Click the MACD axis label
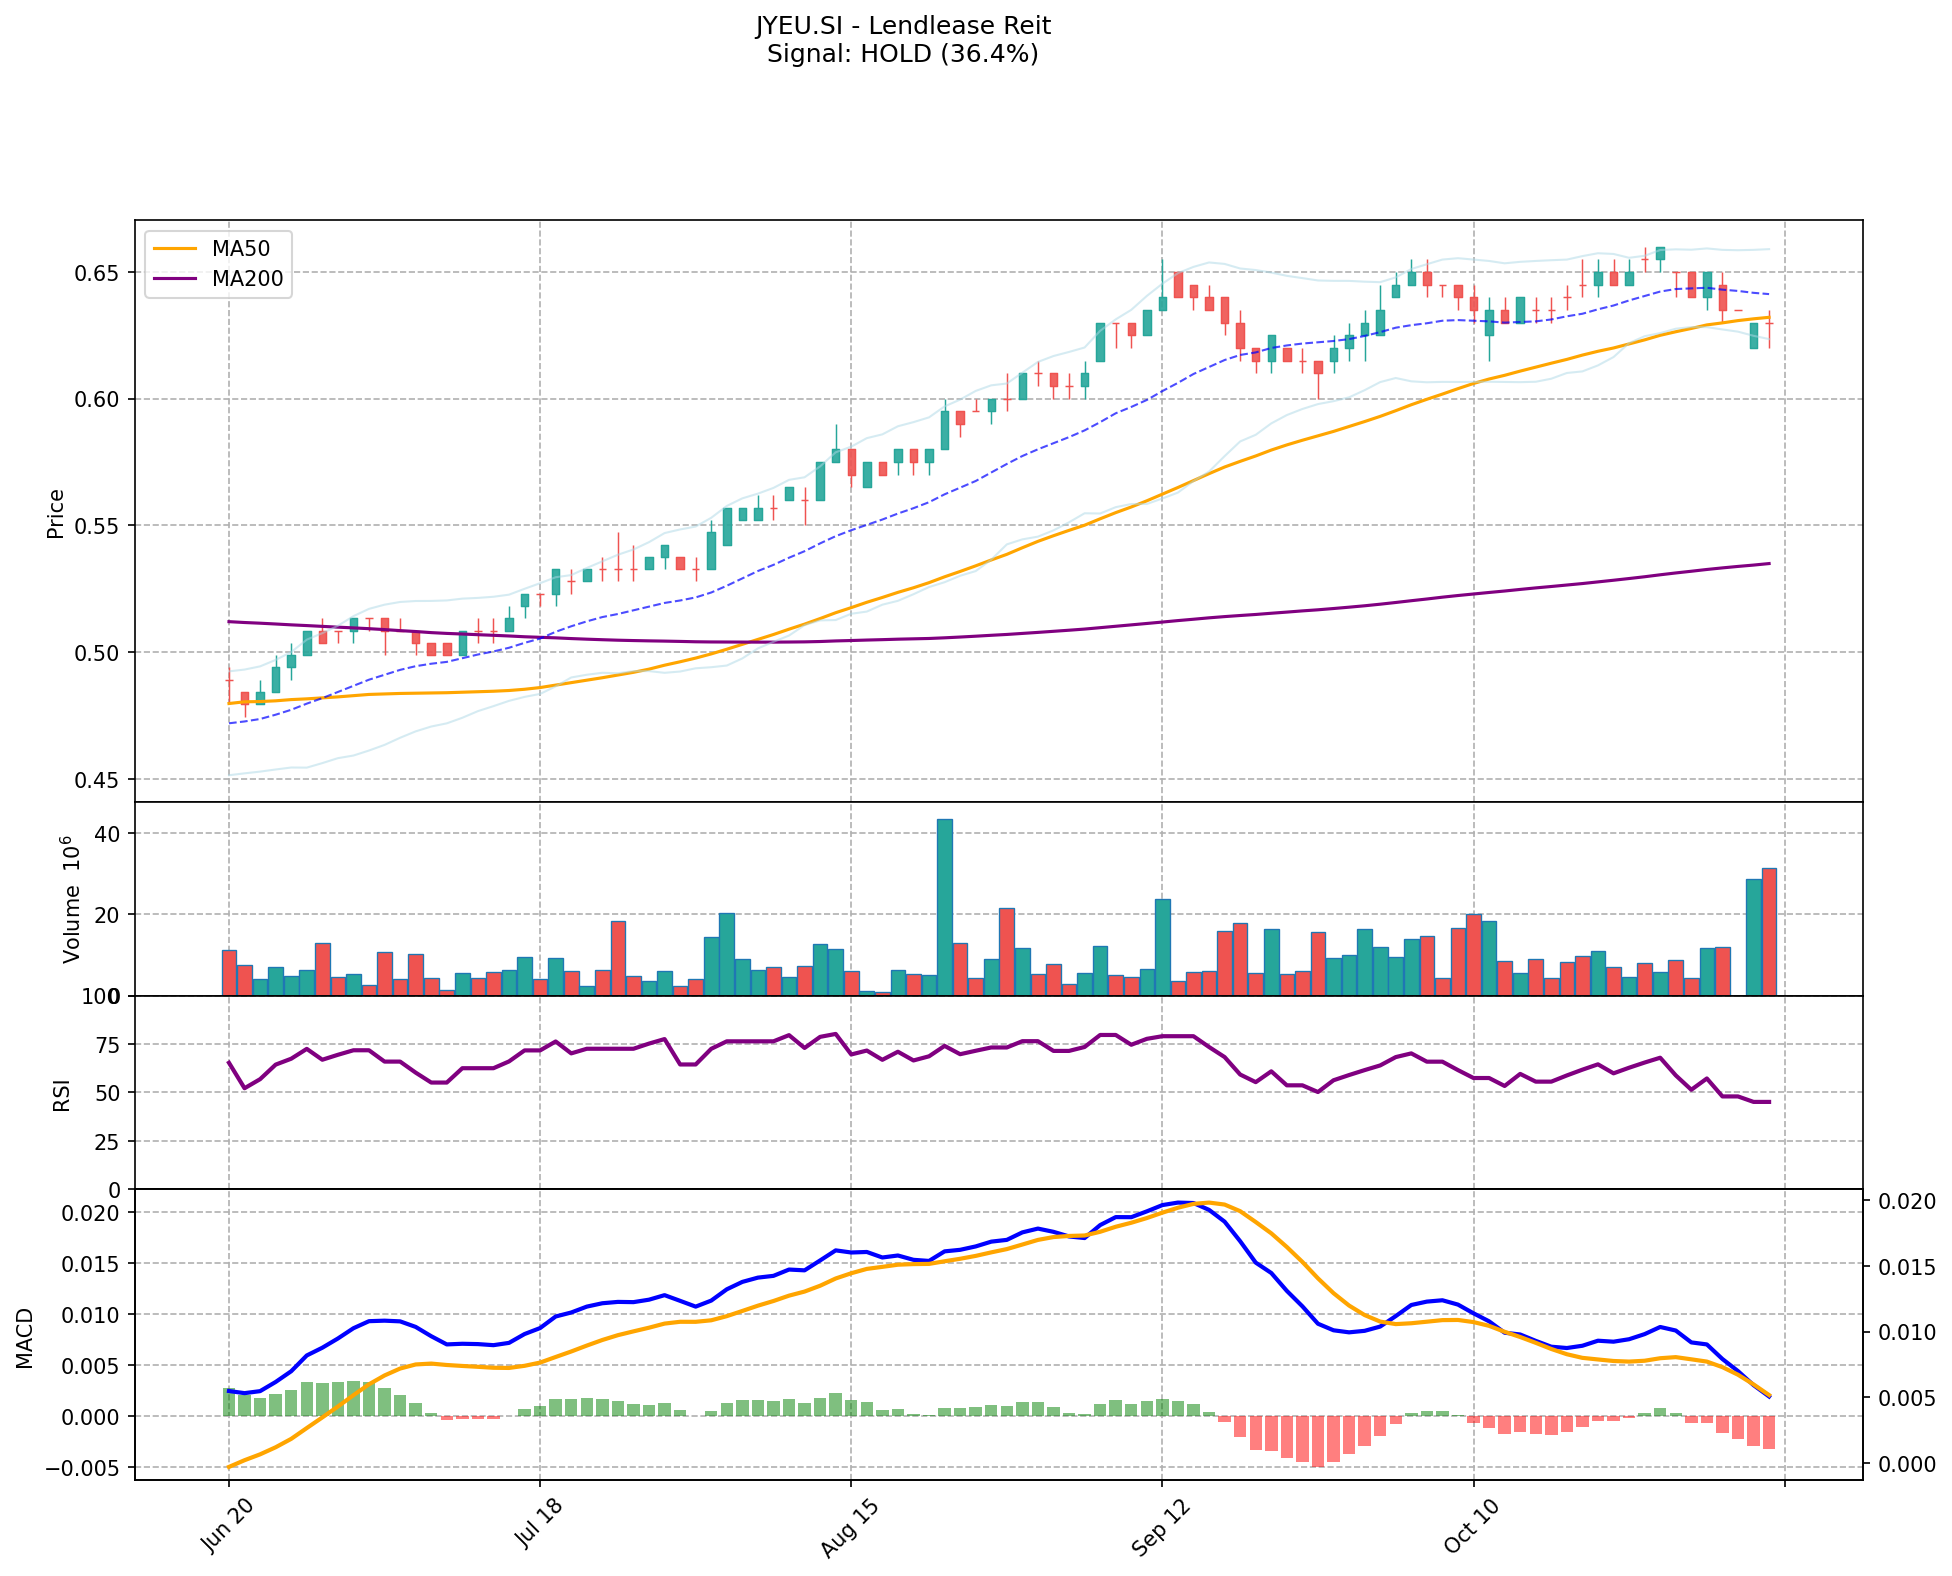 [26, 1338]
